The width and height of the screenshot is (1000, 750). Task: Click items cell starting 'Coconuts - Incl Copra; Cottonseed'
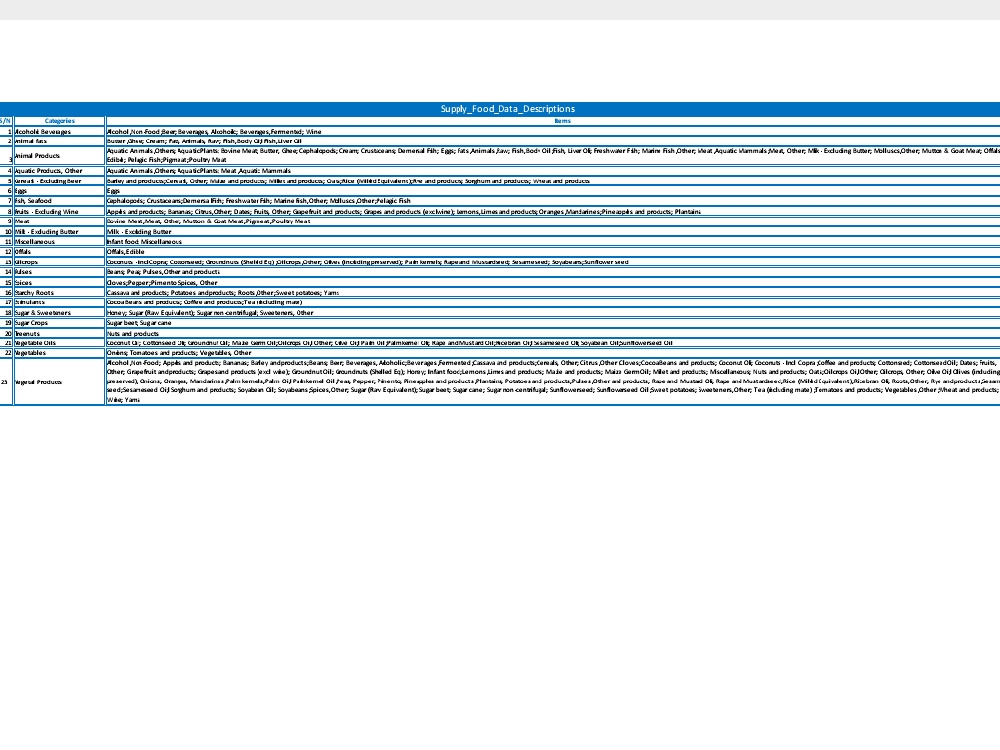(x=553, y=262)
